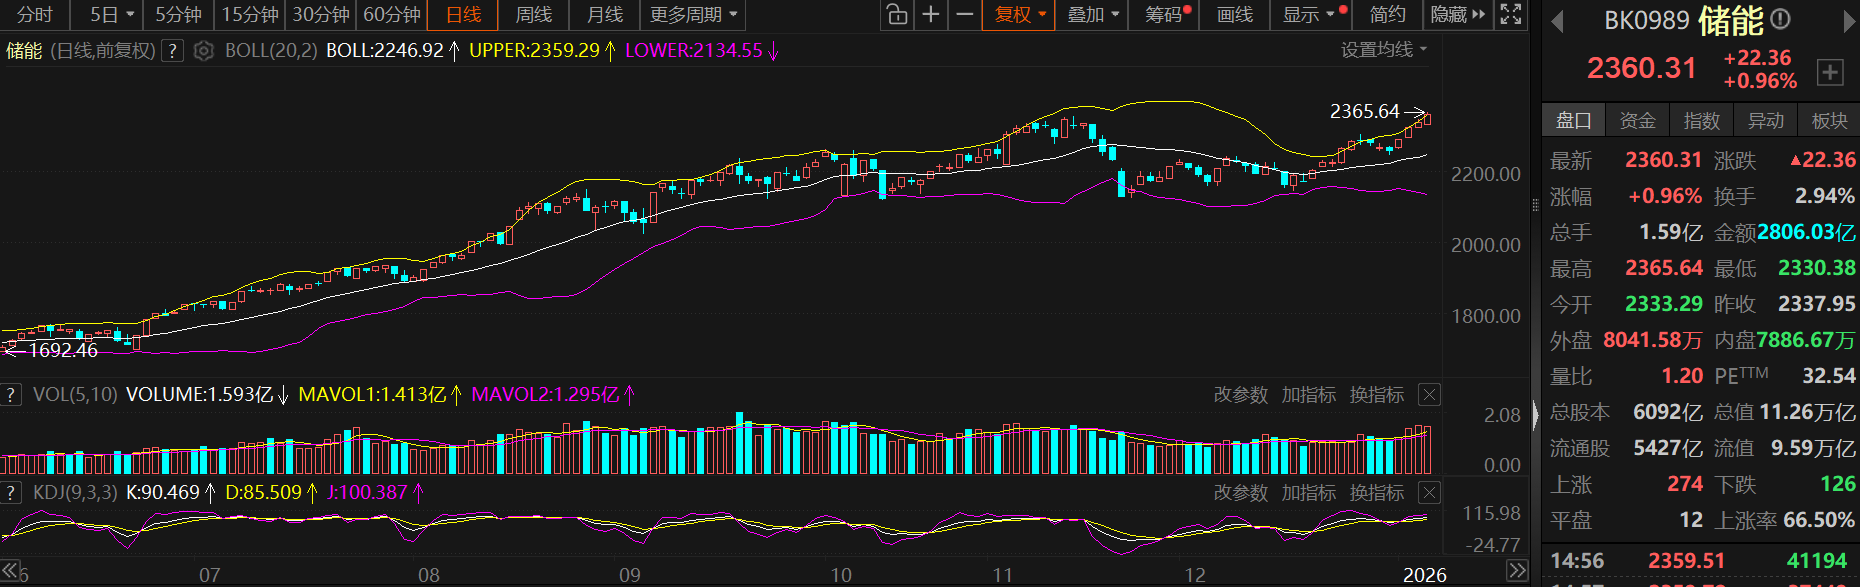Toggle 简约 simple view mode
This screenshot has width=1860, height=587.
pyautogui.click(x=1387, y=15)
